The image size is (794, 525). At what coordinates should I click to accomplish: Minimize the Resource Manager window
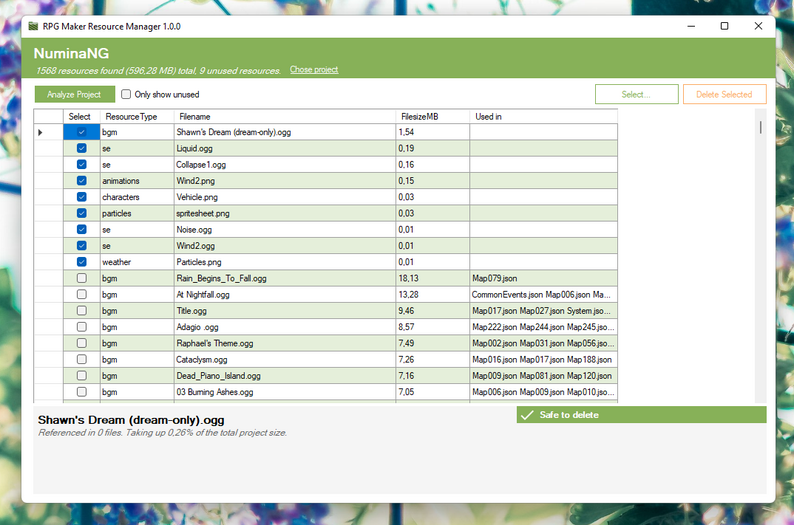(x=691, y=26)
